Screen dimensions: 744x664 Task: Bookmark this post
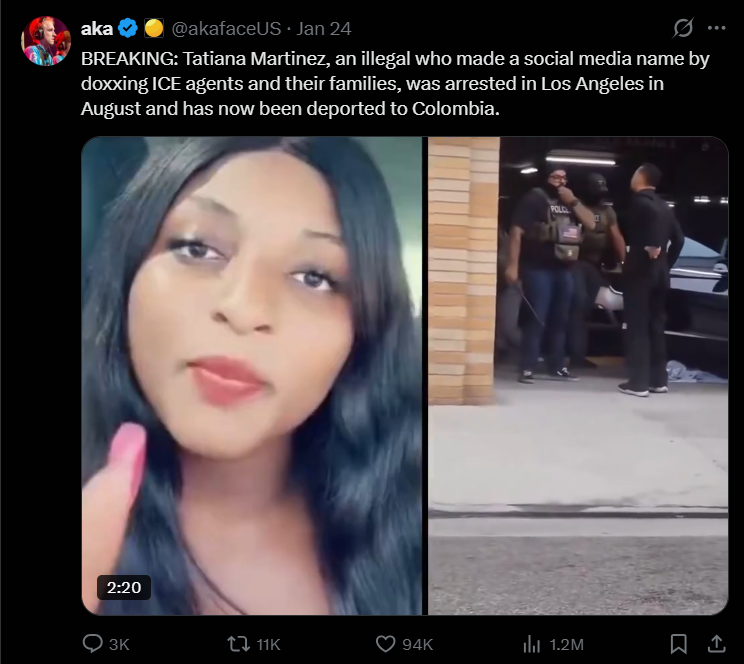679,644
